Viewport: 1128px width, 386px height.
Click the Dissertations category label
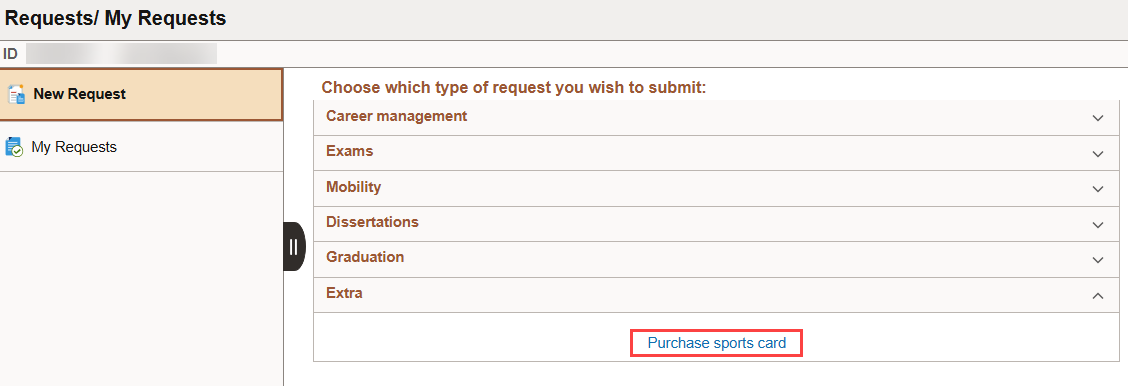click(x=372, y=222)
